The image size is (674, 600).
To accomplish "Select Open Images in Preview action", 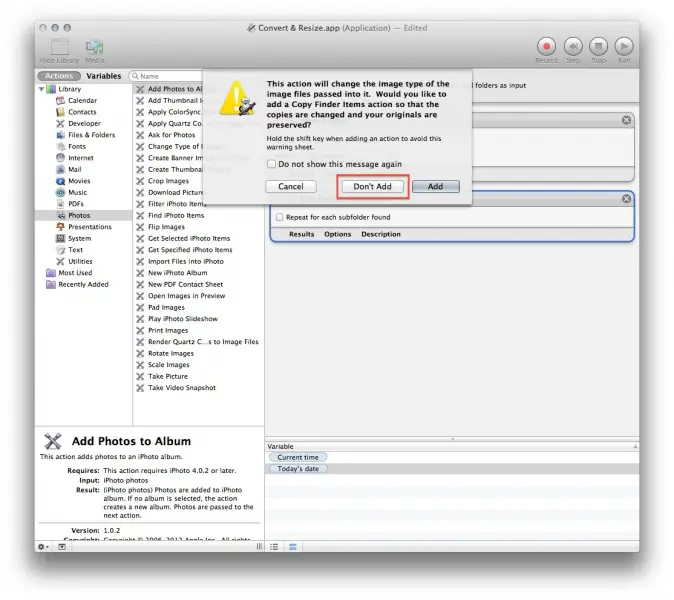I will [x=186, y=296].
